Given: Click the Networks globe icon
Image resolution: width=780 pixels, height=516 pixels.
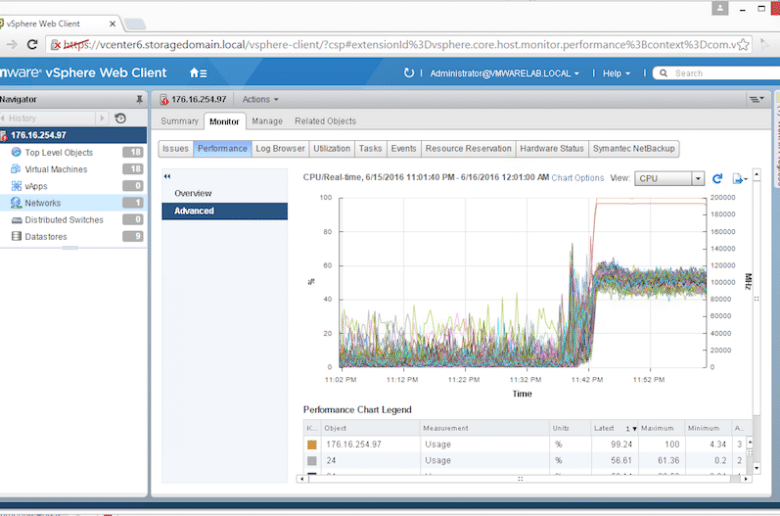Looking at the screenshot, I should coord(16,203).
